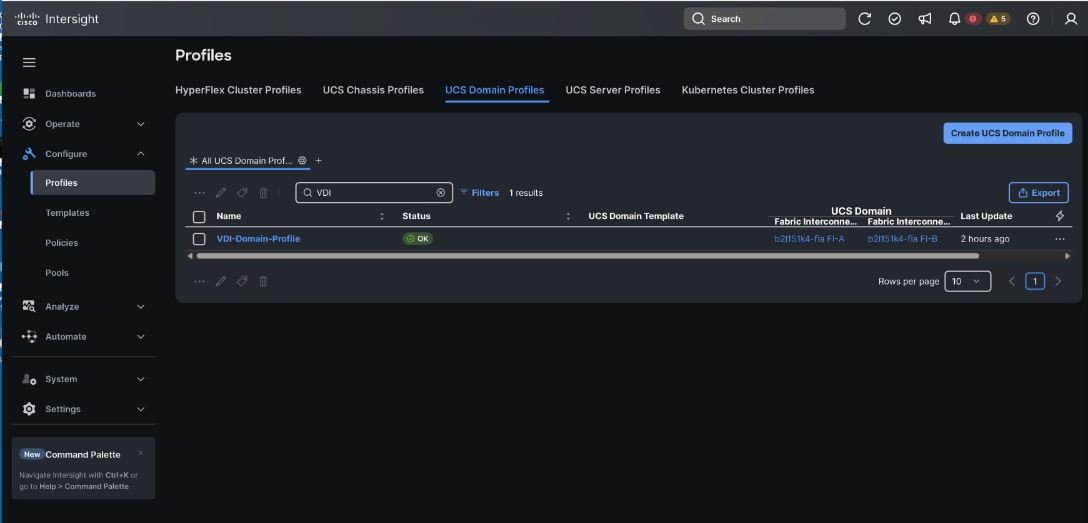Click the lightning bolt column header icon
Image resolution: width=1088 pixels, height=523 pixels.
point(1060,216)
